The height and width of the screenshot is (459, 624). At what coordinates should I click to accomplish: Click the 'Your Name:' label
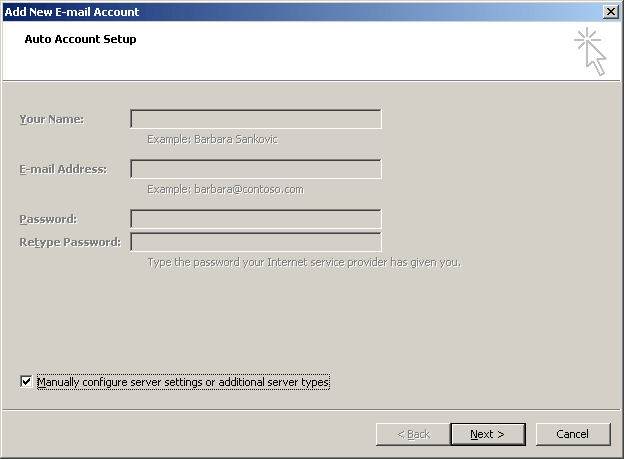[x=51, y=119]
